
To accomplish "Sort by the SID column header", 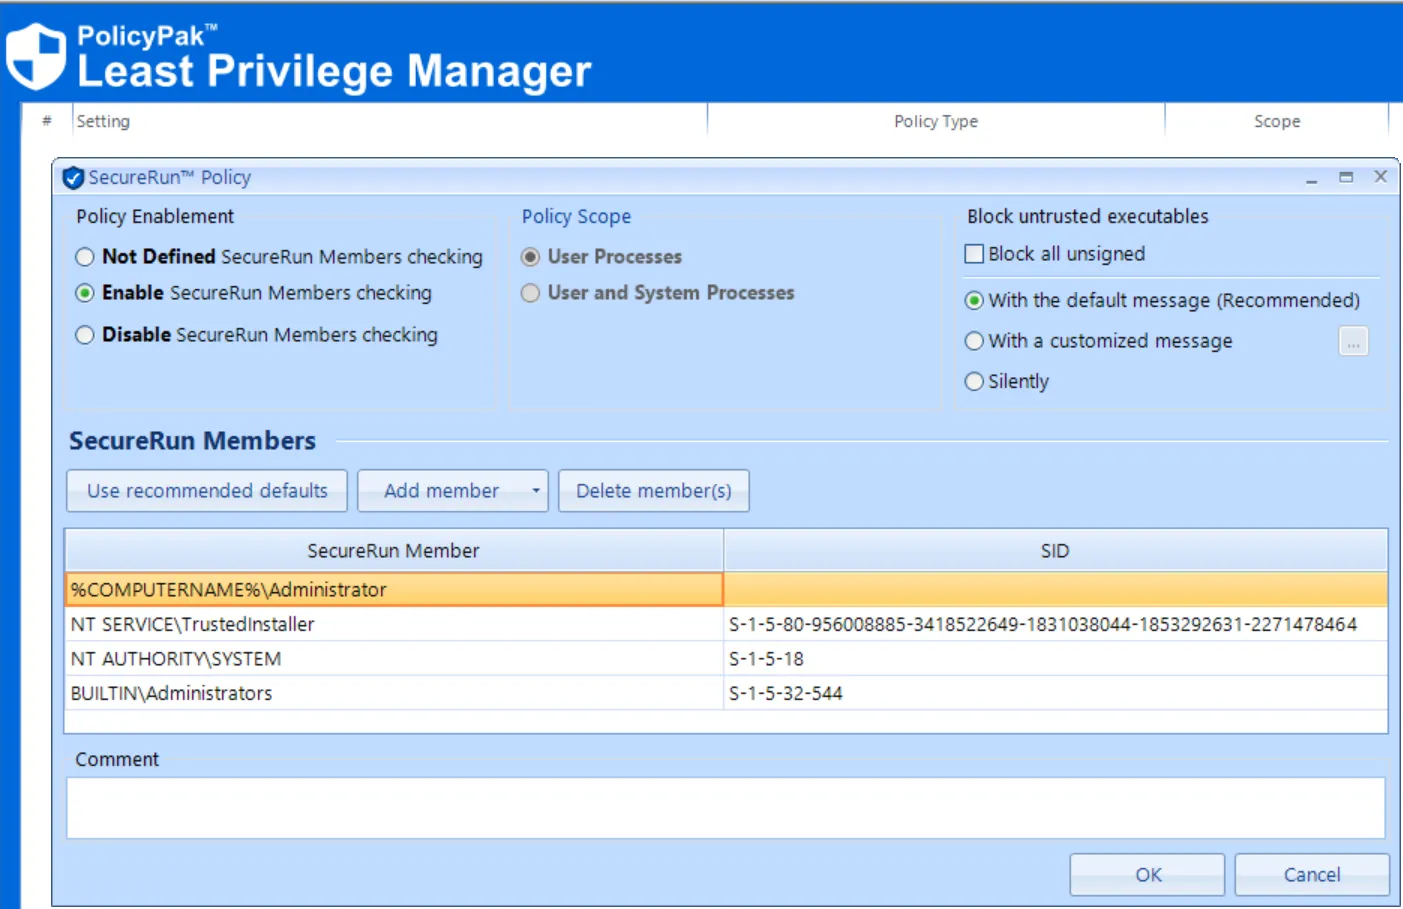I will tap(1055, 551).
